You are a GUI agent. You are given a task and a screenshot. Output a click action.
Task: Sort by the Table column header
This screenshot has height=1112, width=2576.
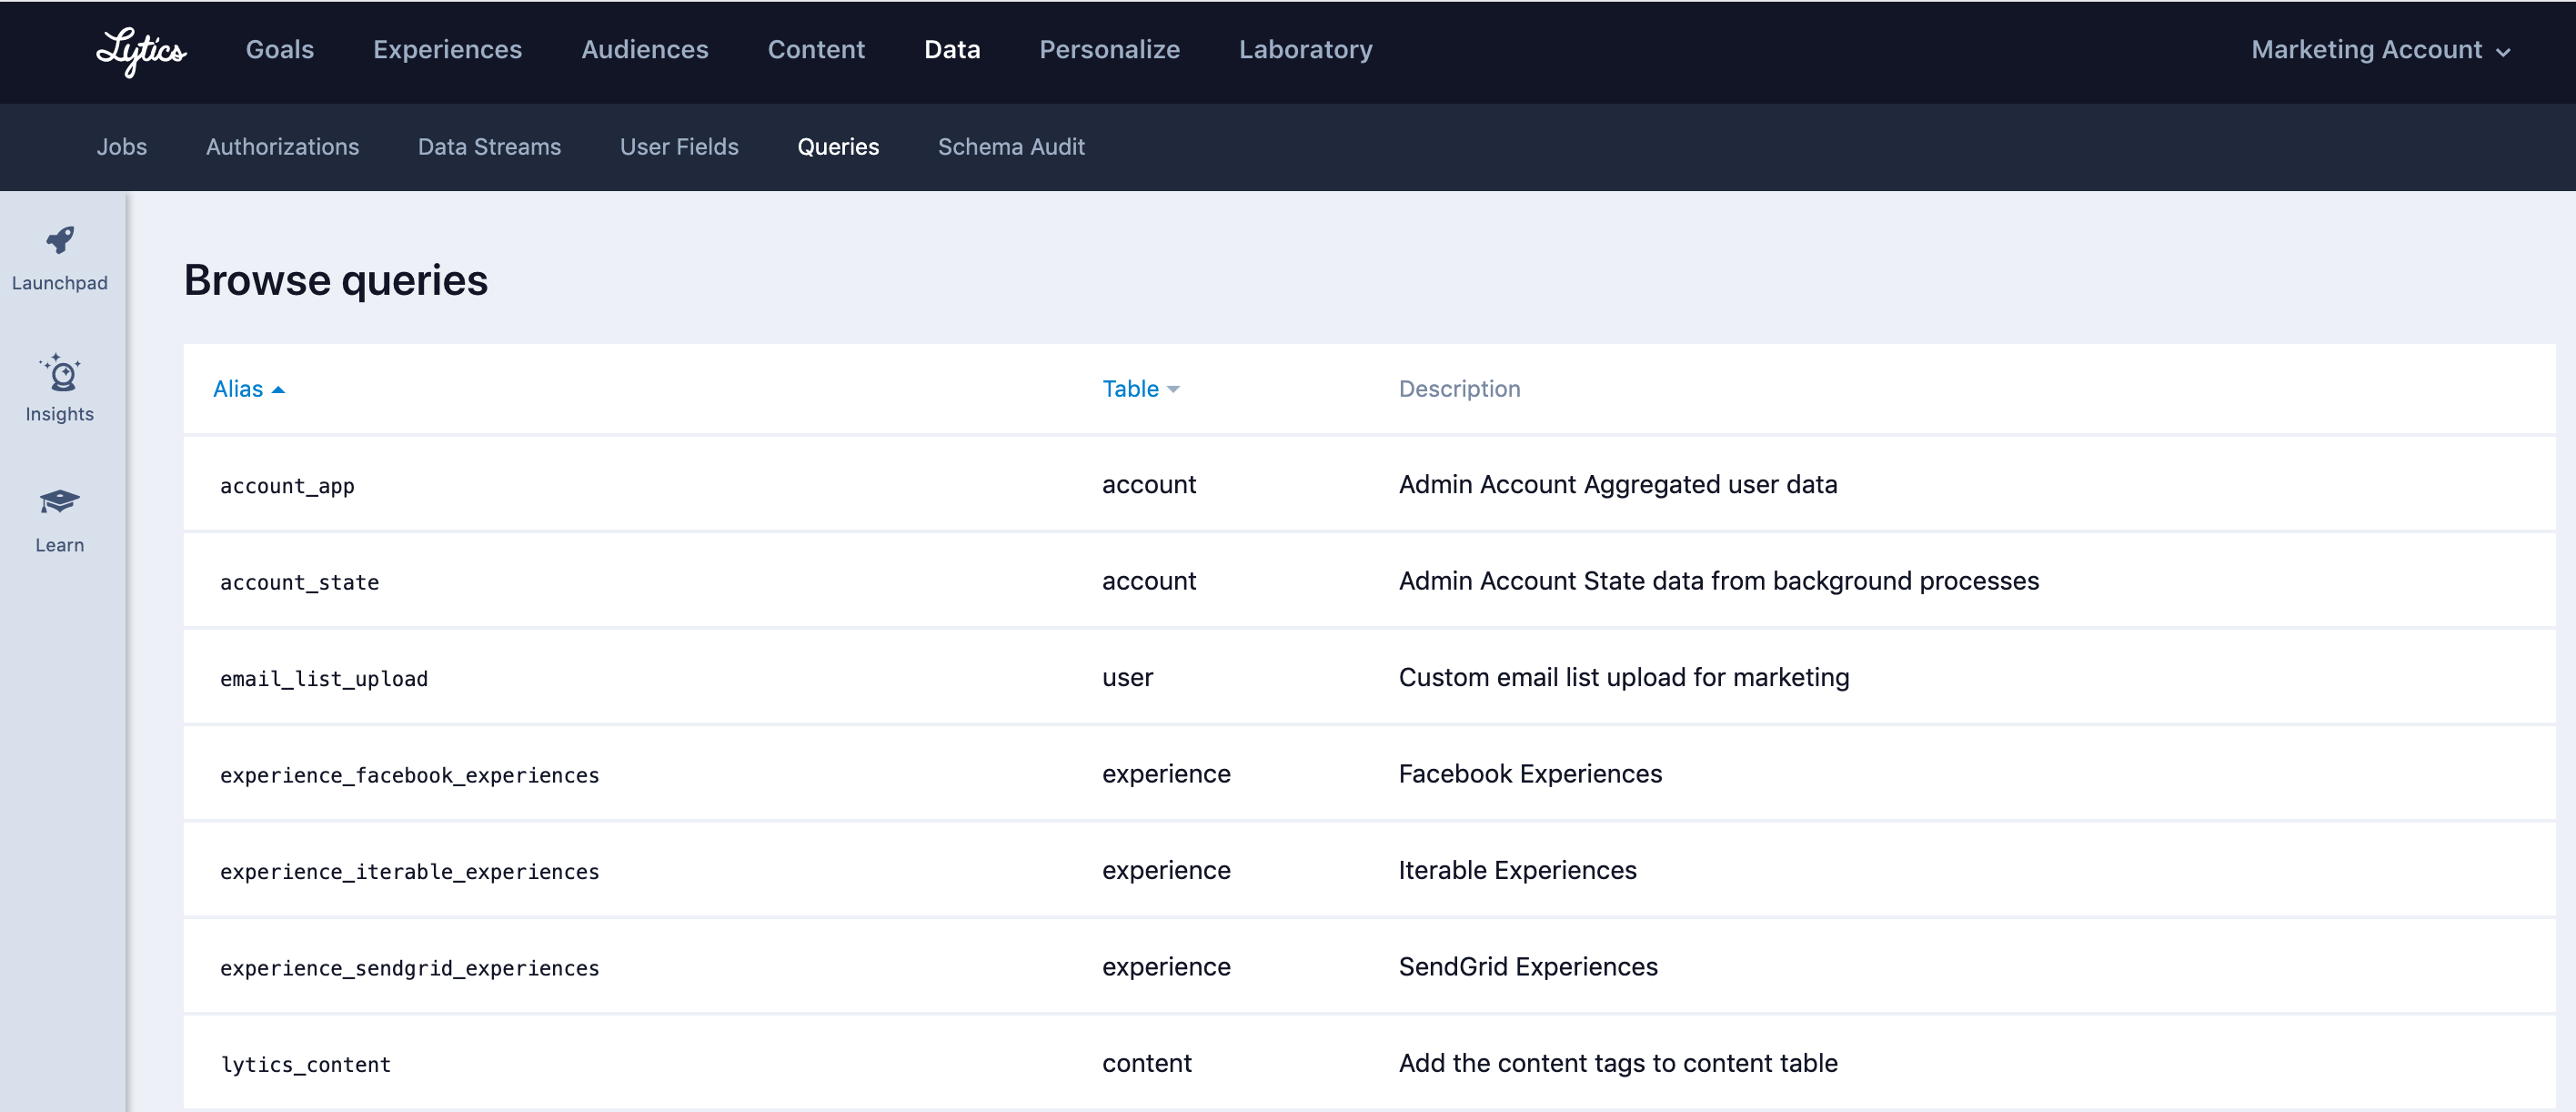point(1140,389)
